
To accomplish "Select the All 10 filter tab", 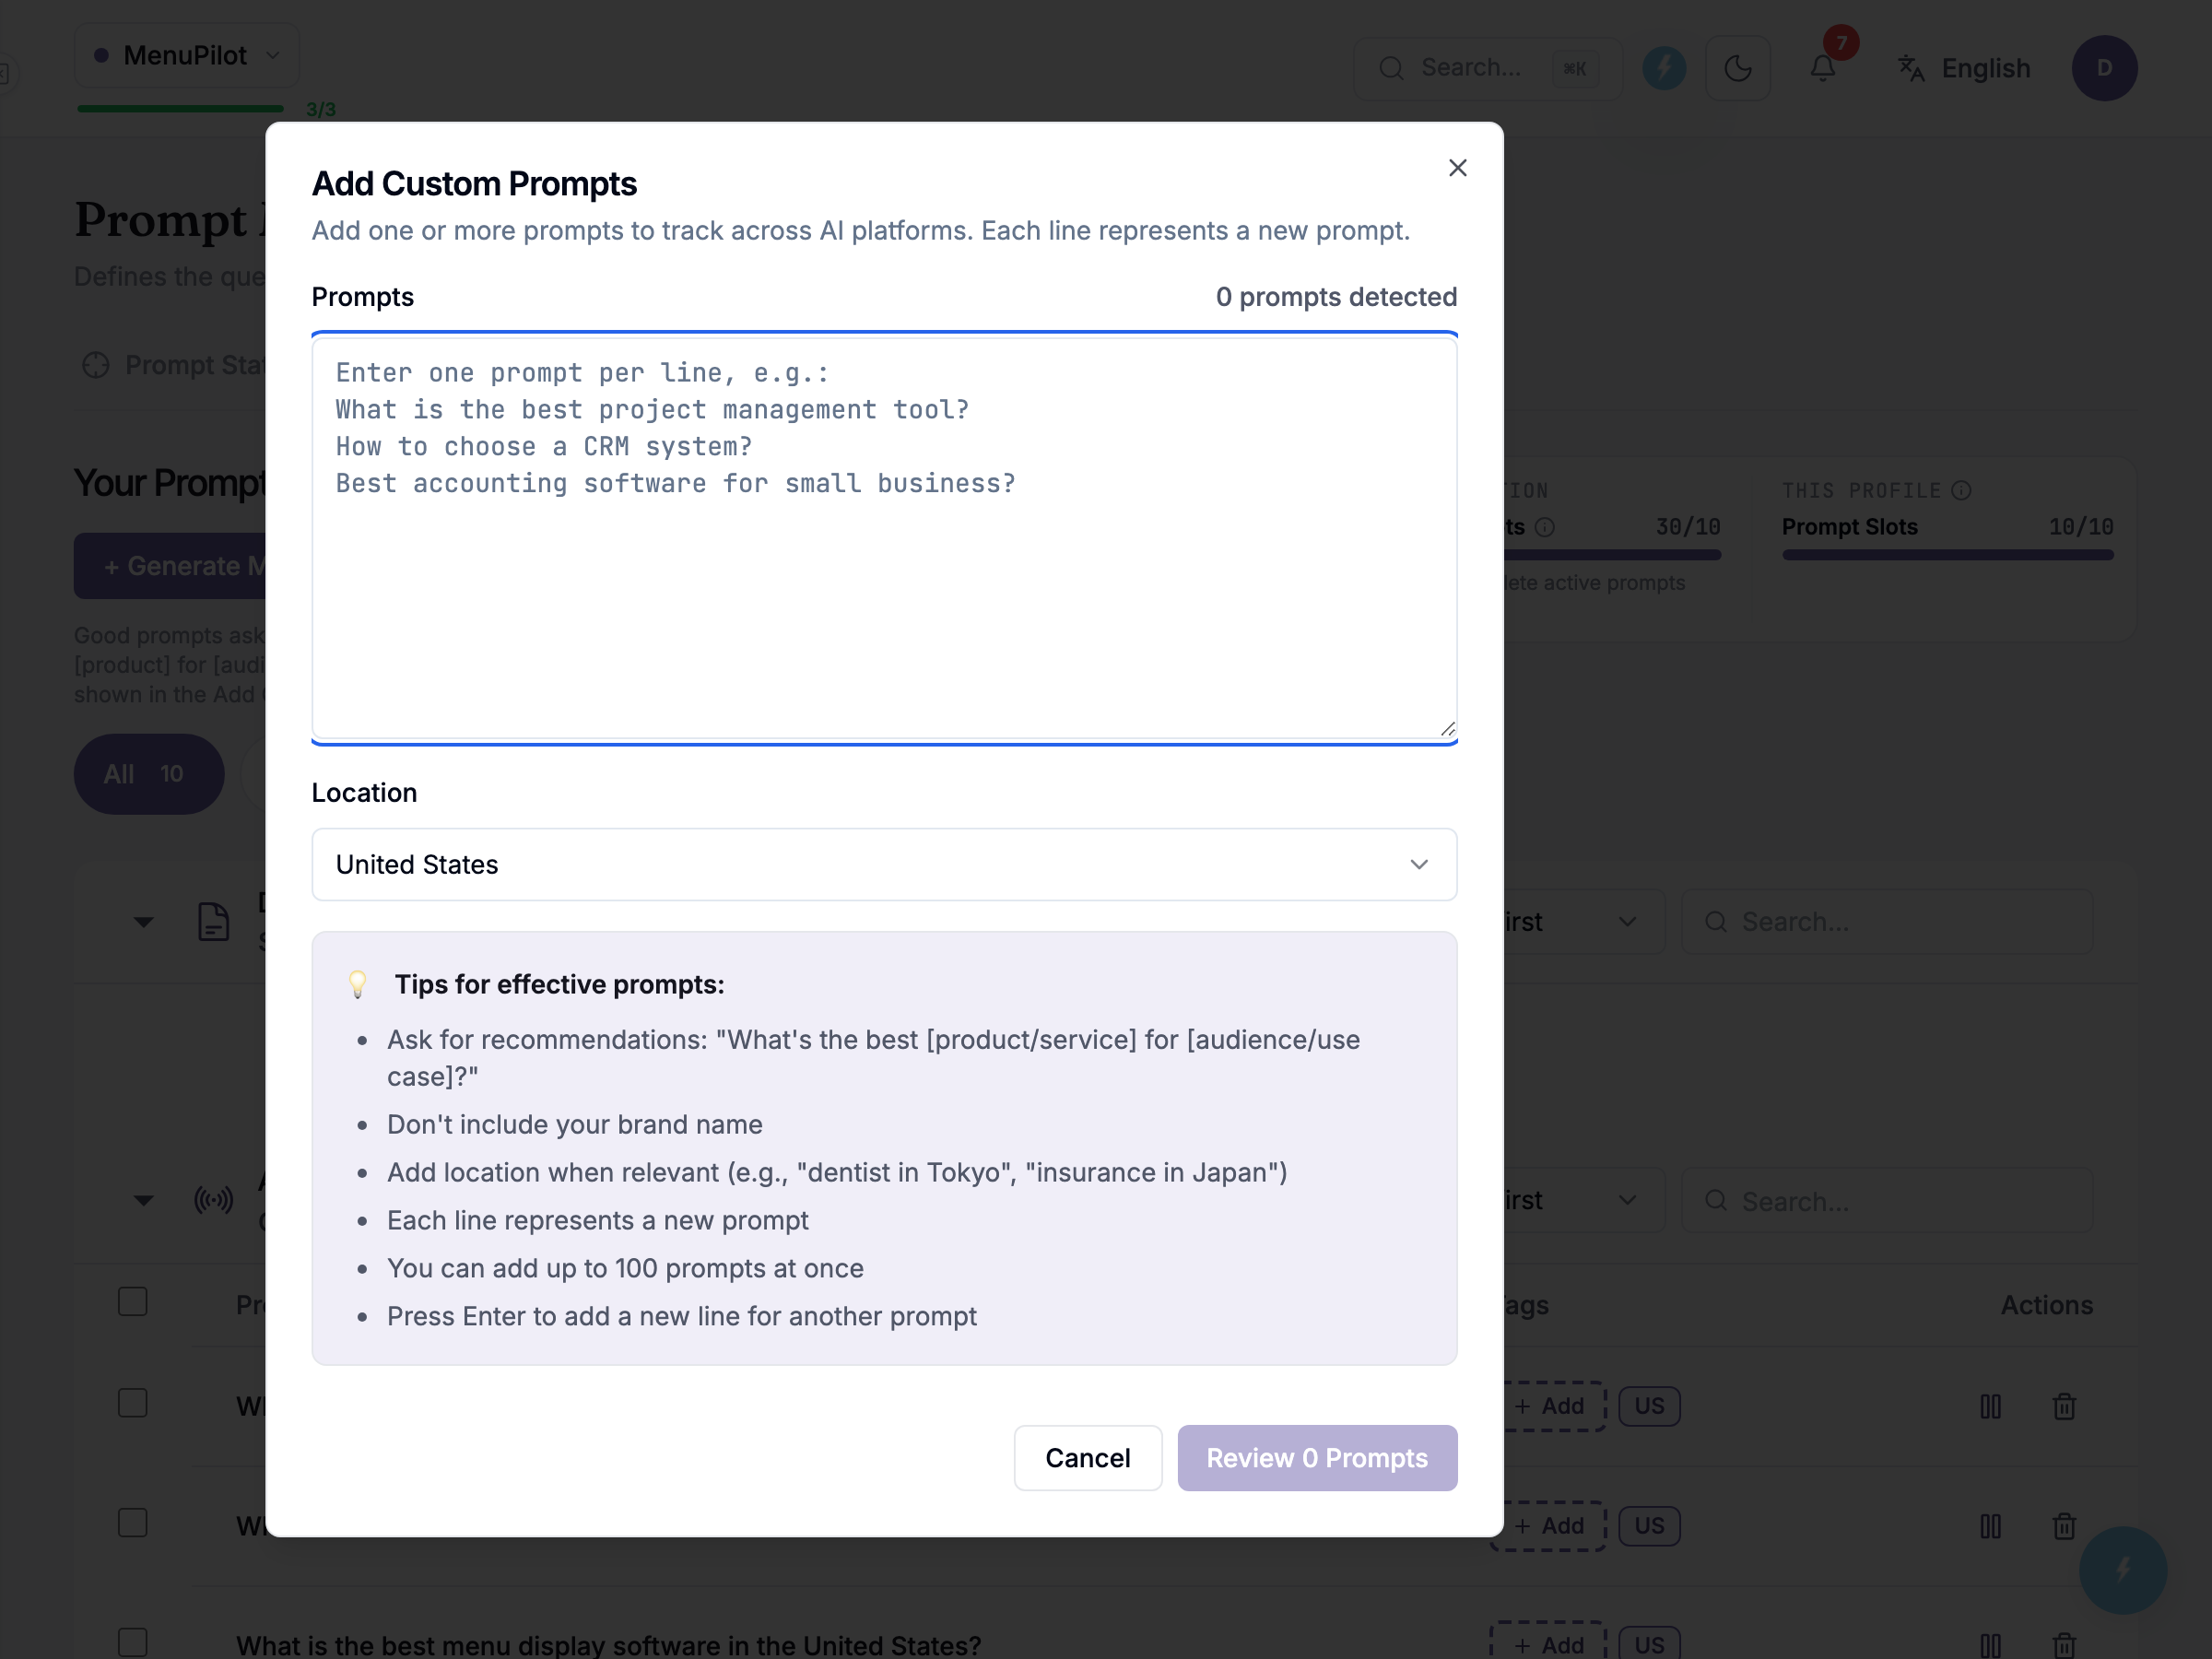I will (x=149, y=774).
